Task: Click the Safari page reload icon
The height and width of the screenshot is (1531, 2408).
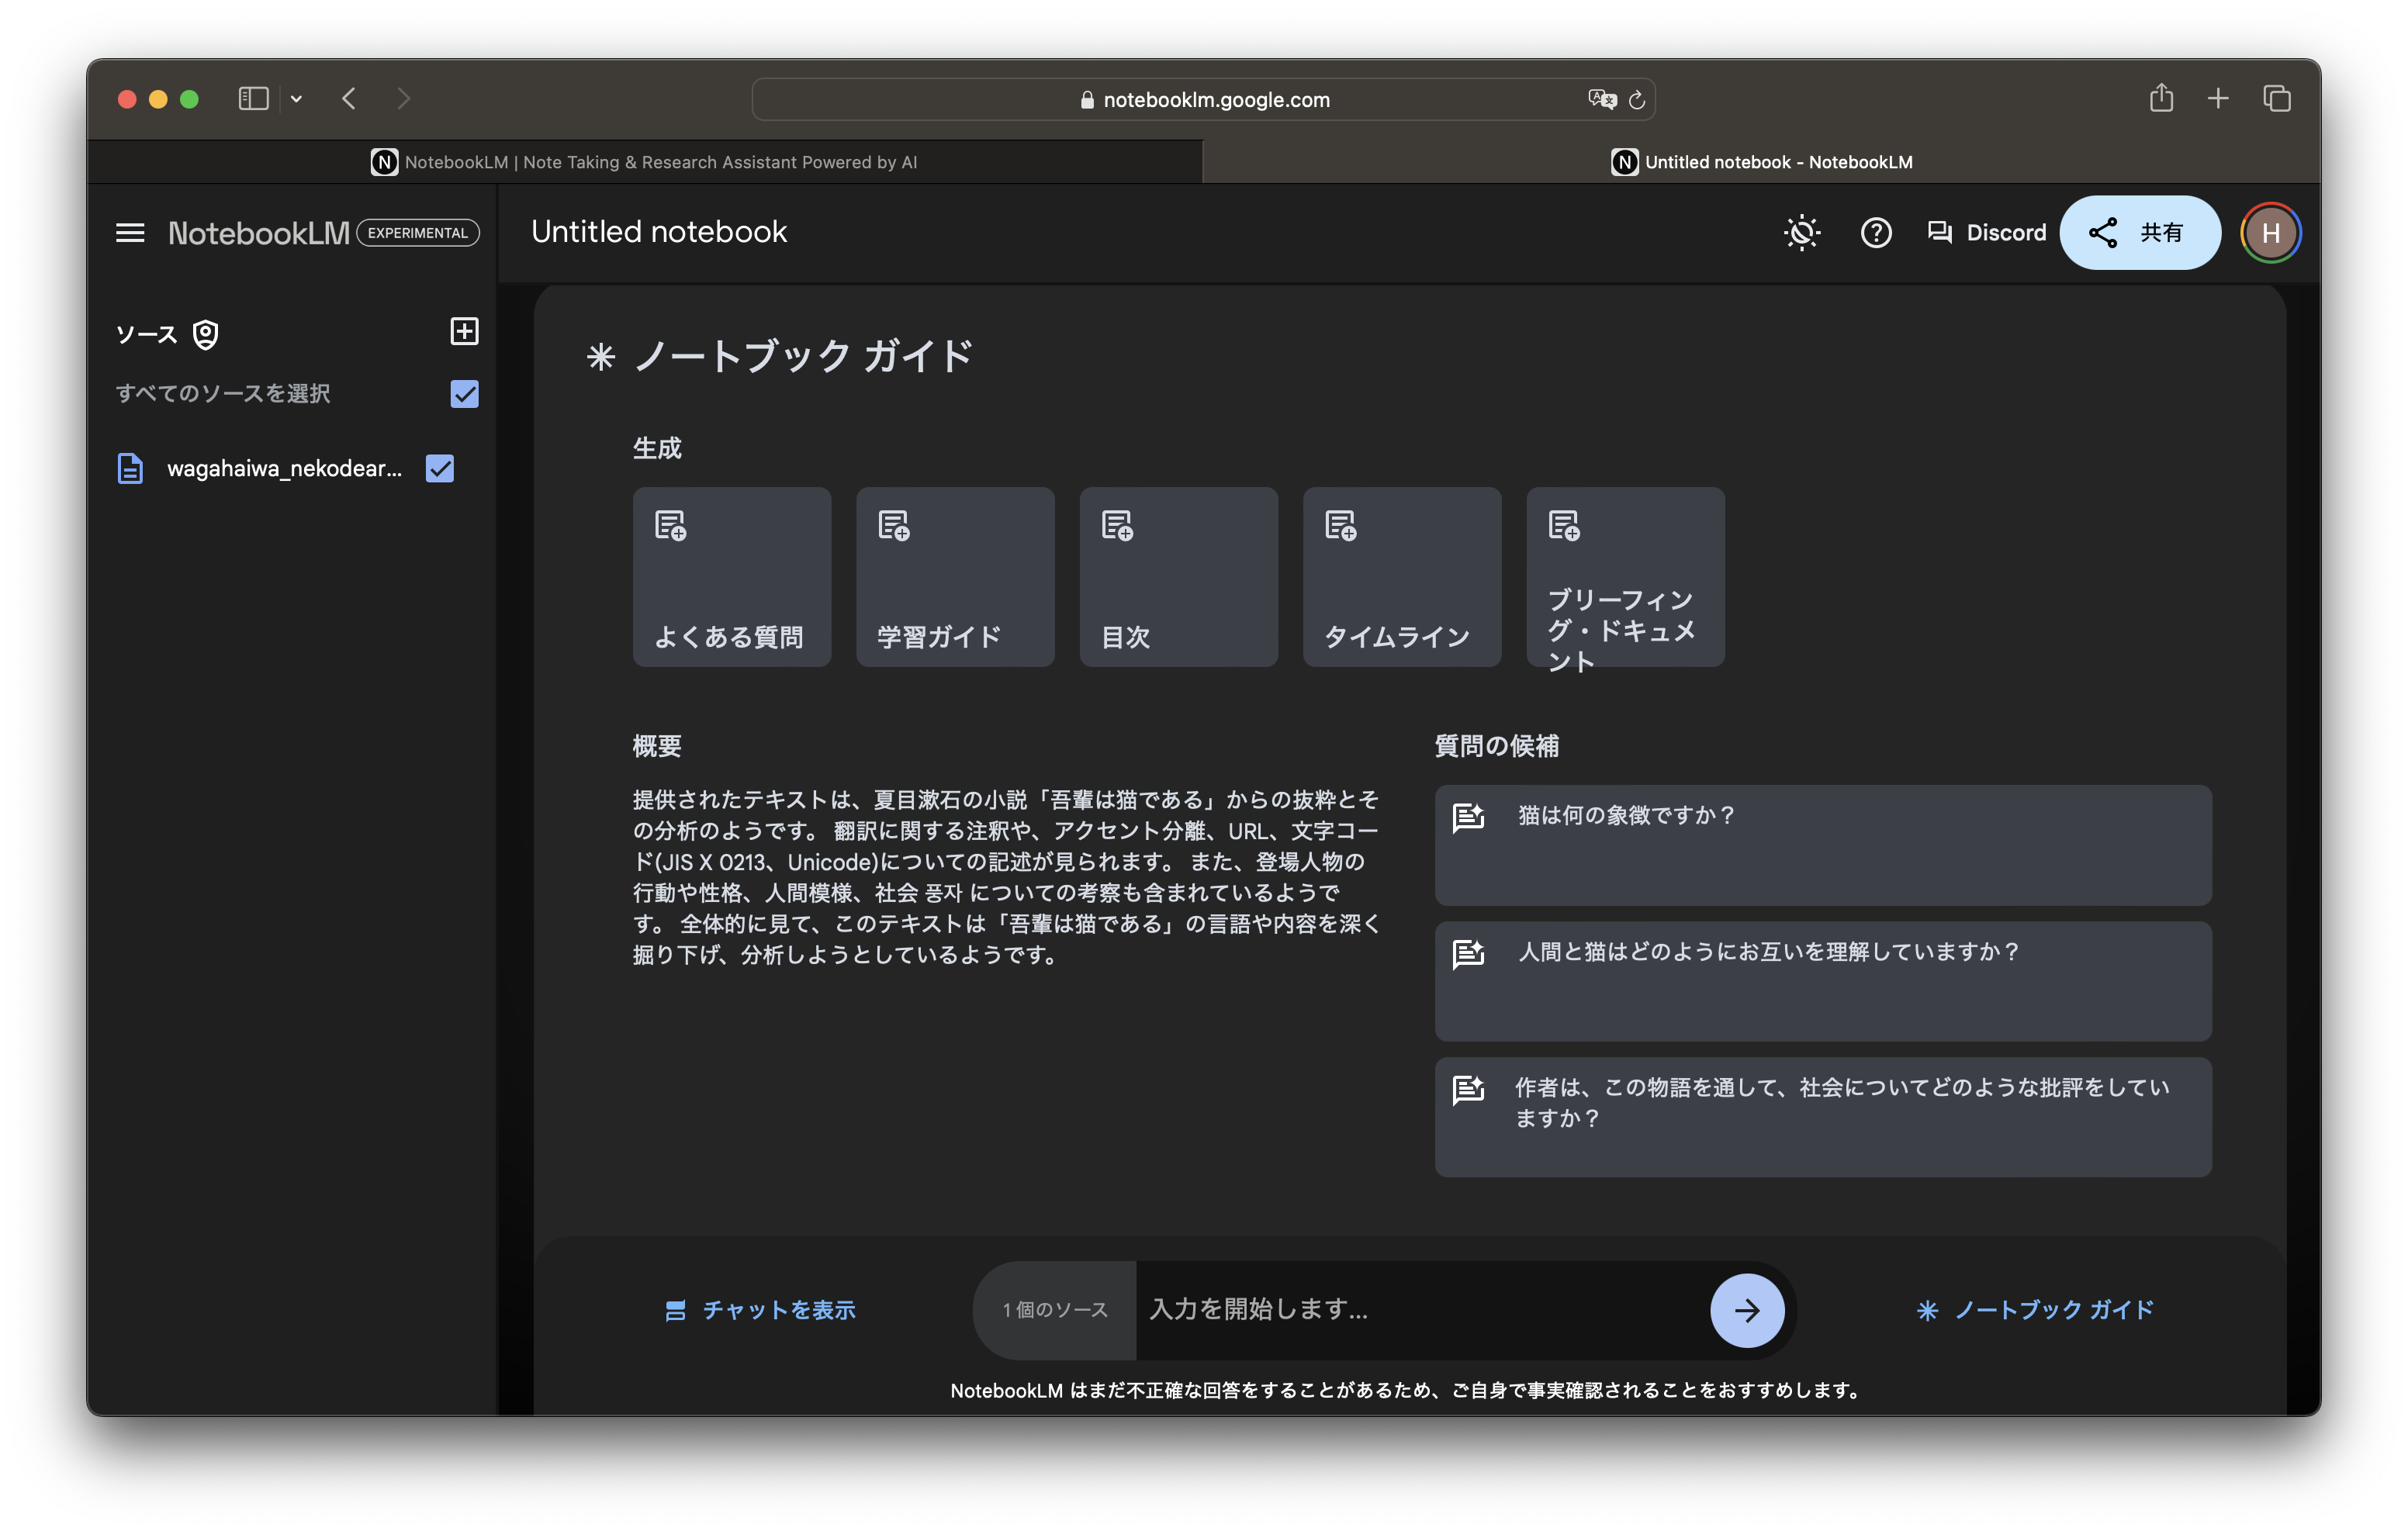Action: (1637, 100)
